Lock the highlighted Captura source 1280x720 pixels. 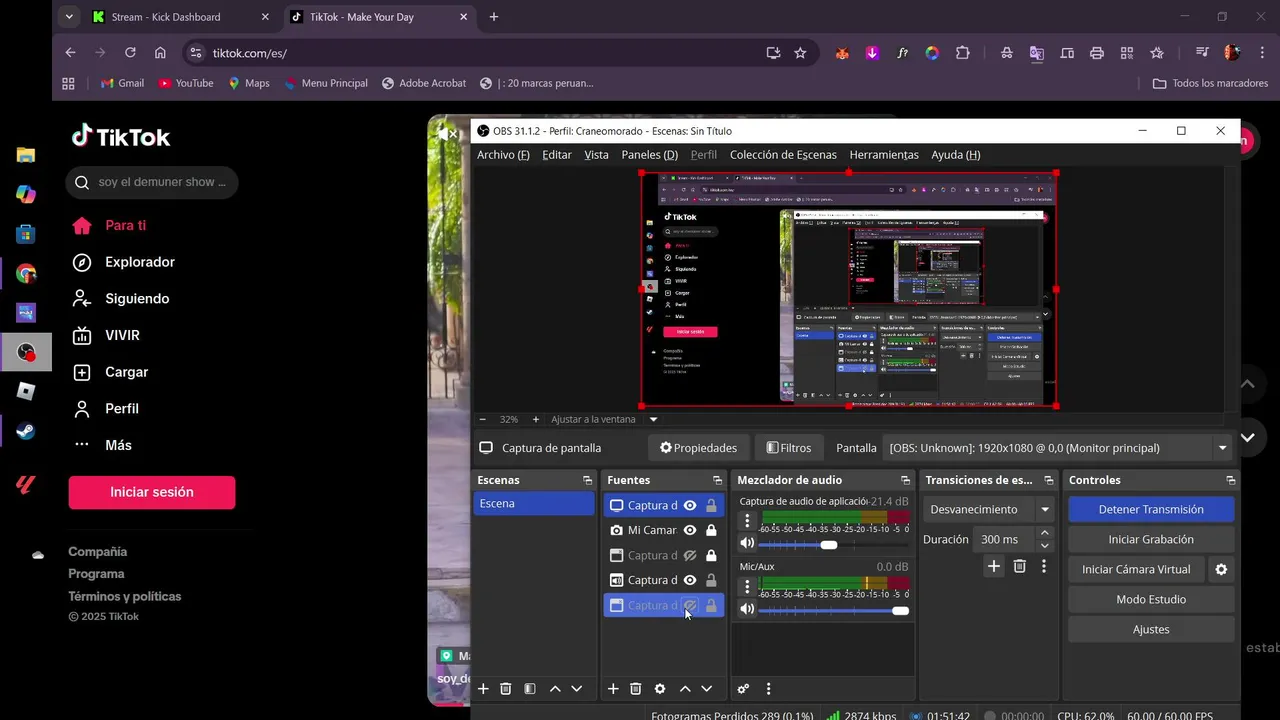click(x=711, y=605)
